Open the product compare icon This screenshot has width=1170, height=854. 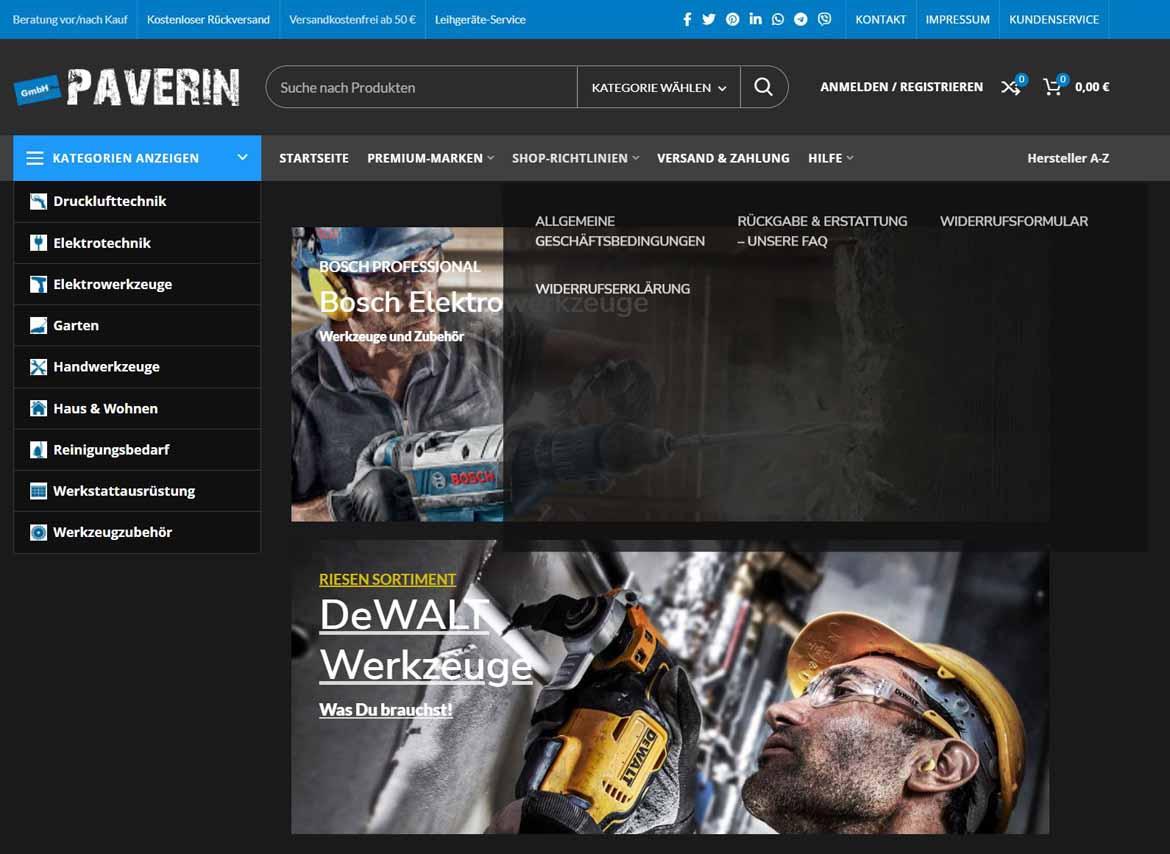pos(1013,86)
